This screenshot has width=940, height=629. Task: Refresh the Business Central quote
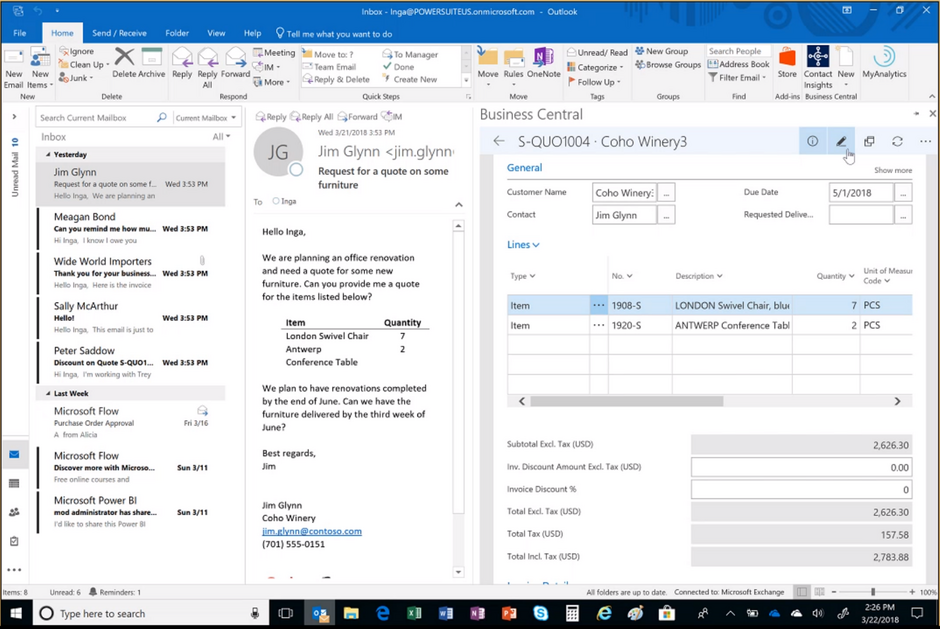(x=897, y=142)
